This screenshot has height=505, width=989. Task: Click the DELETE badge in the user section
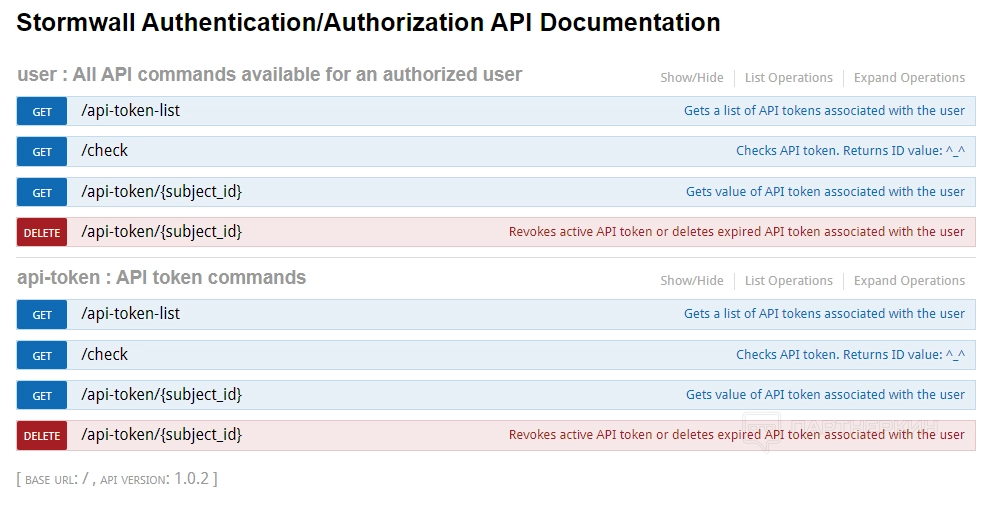(x=42, y=233)
